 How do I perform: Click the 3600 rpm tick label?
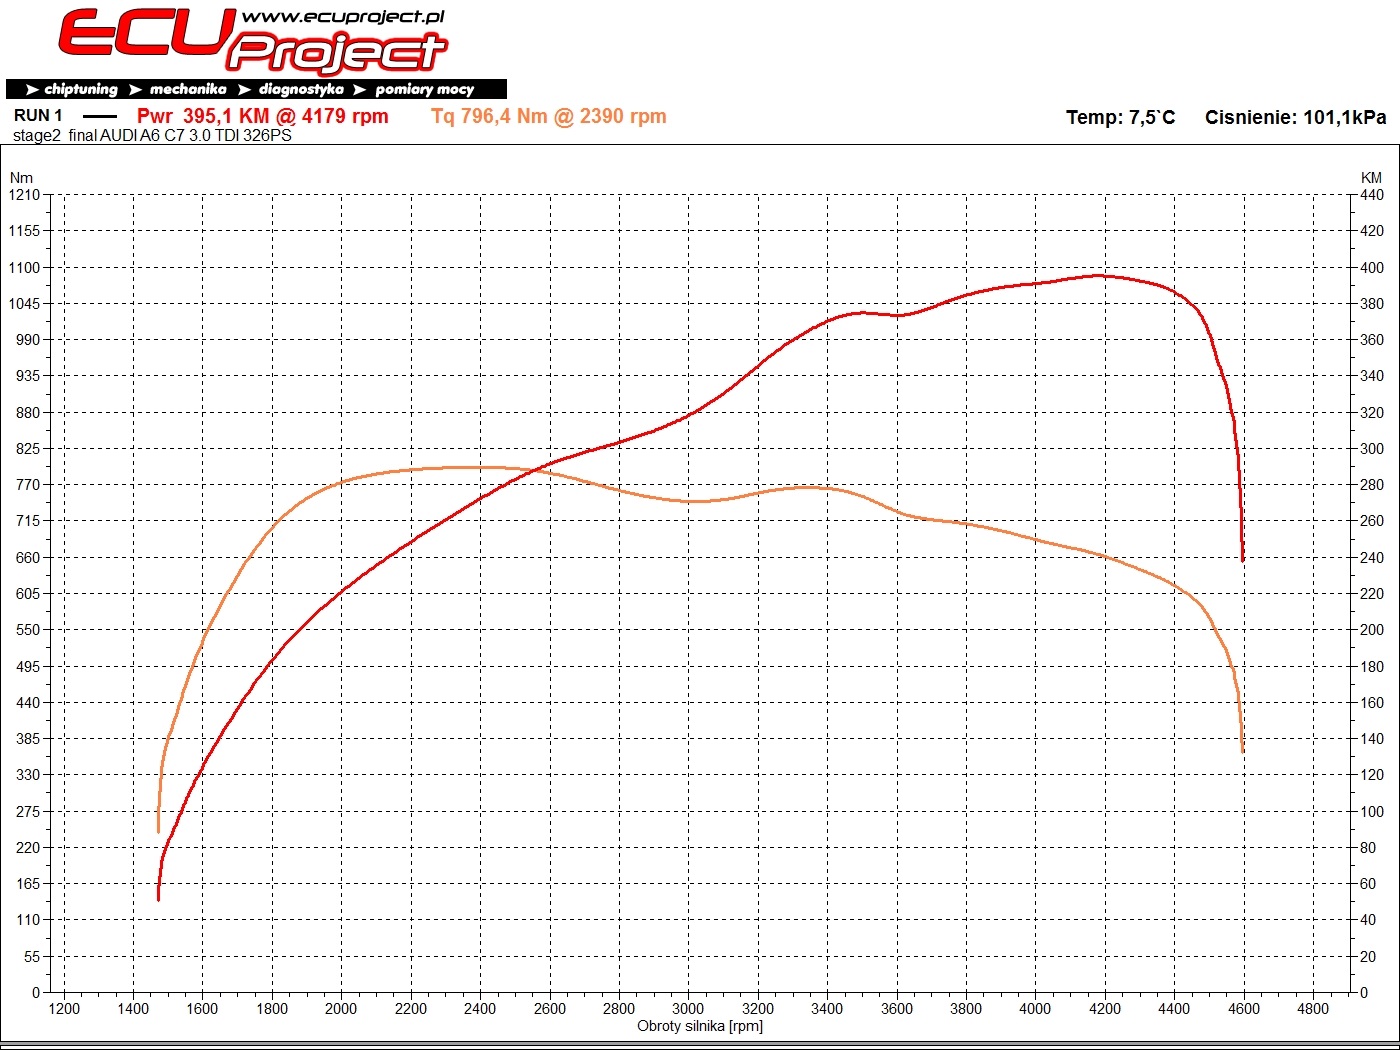point(897,1009)
